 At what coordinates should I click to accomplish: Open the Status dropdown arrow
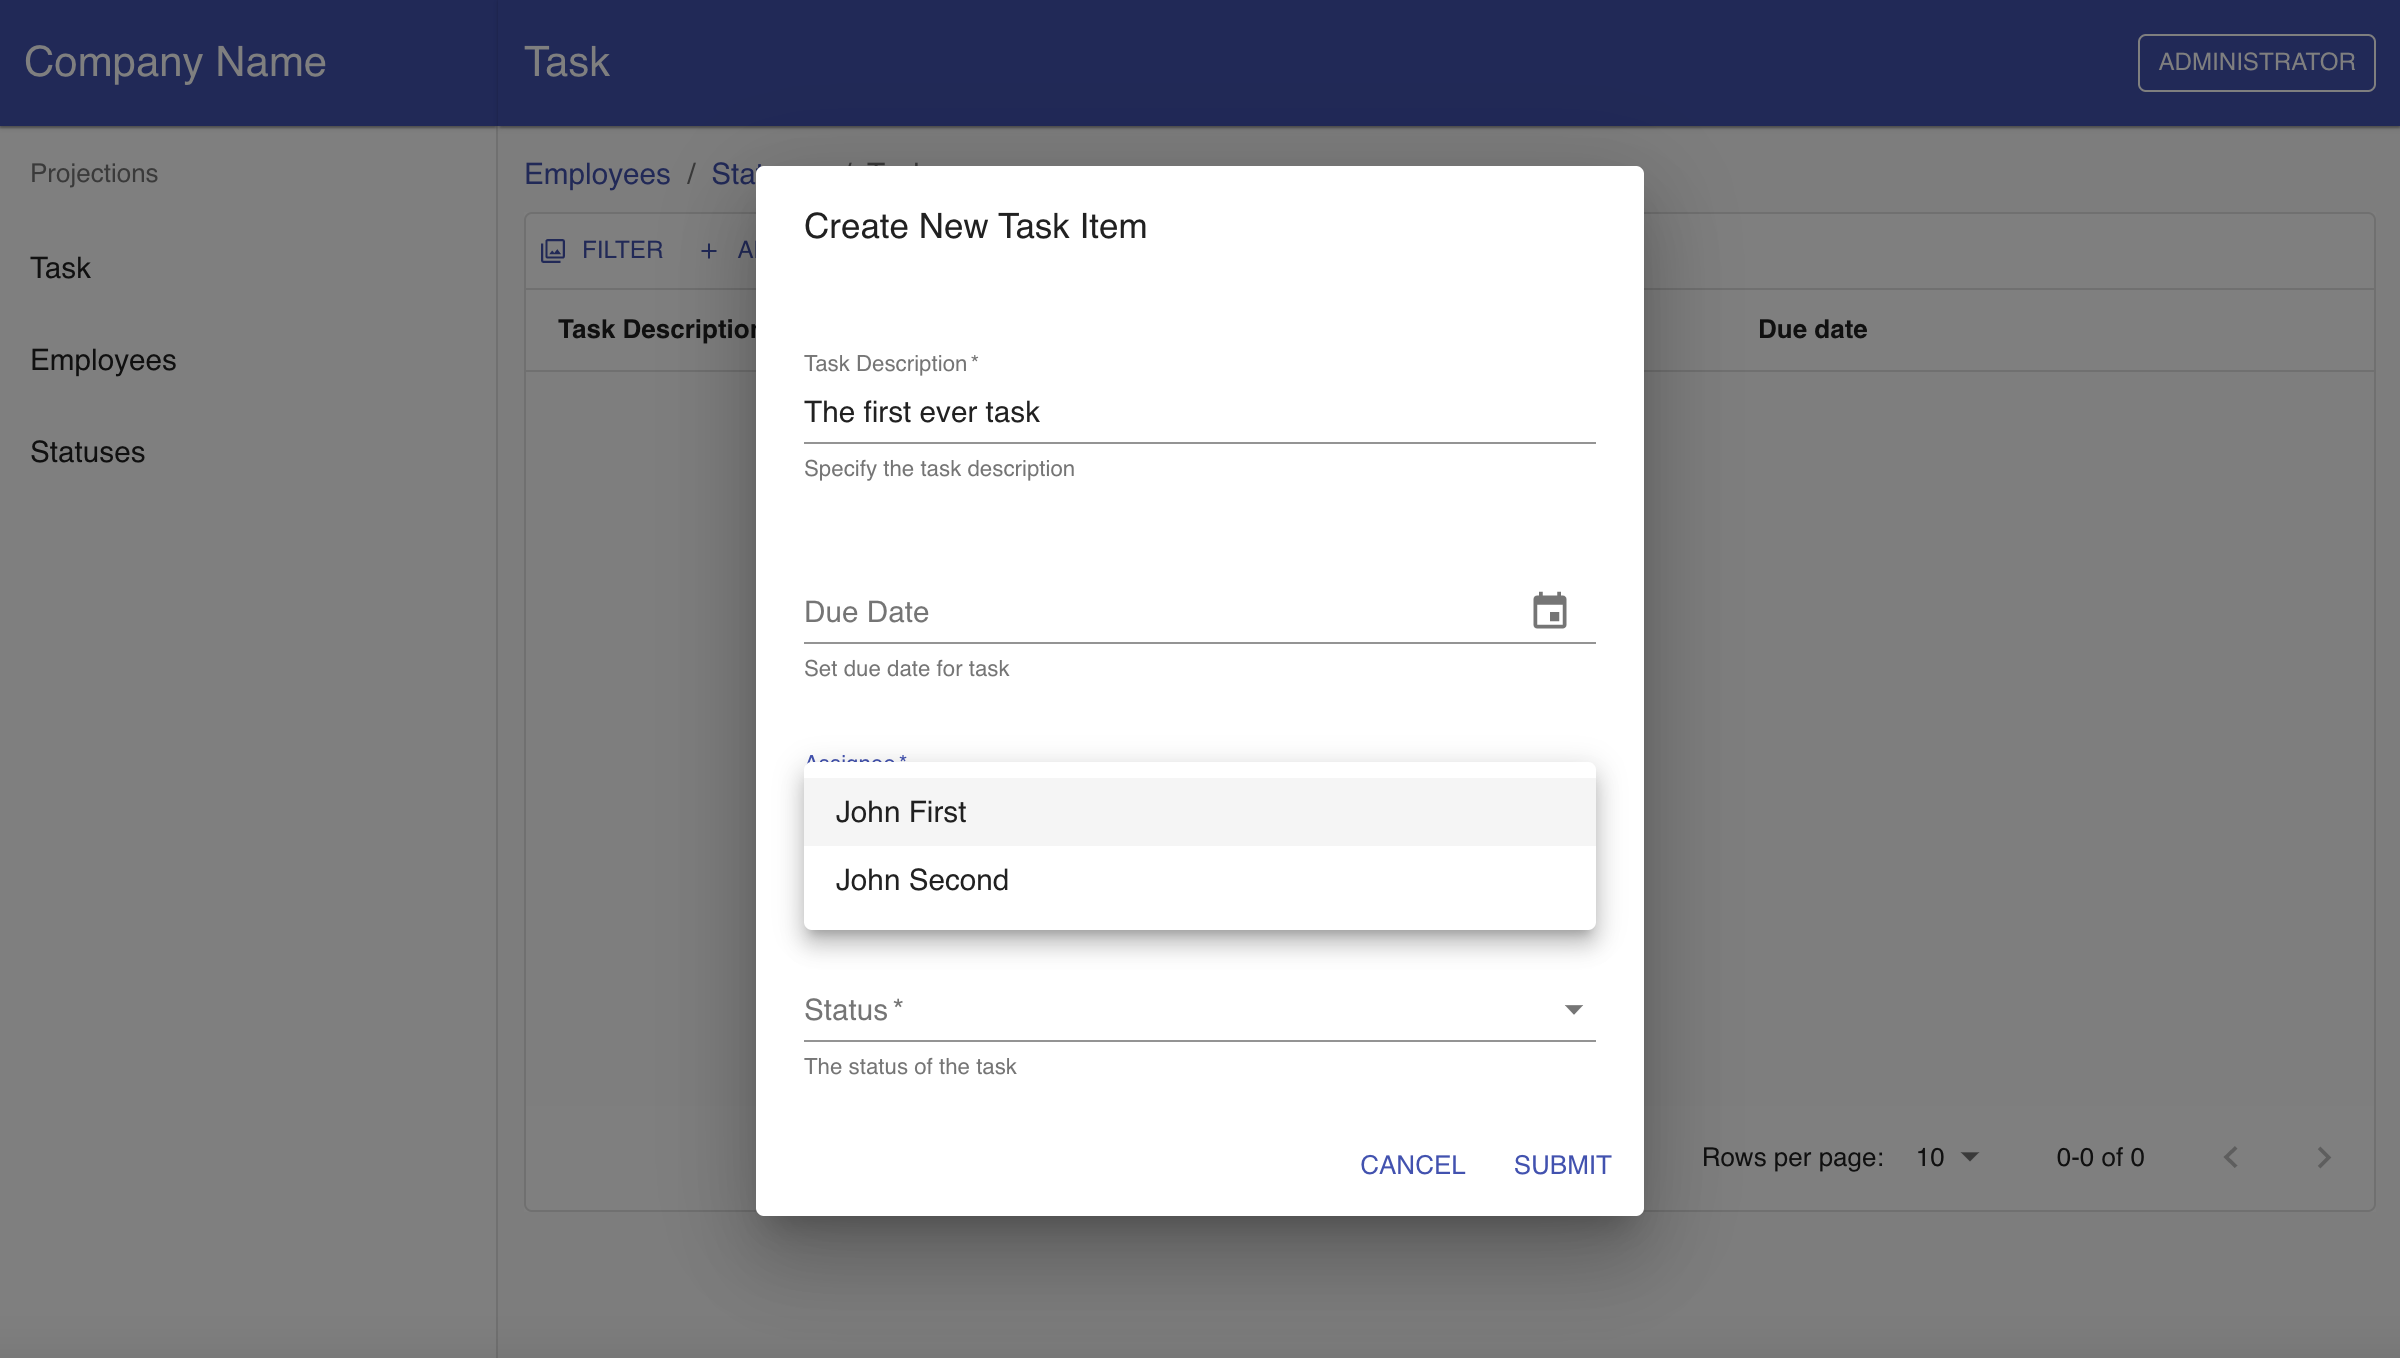coord(1572,1010)
